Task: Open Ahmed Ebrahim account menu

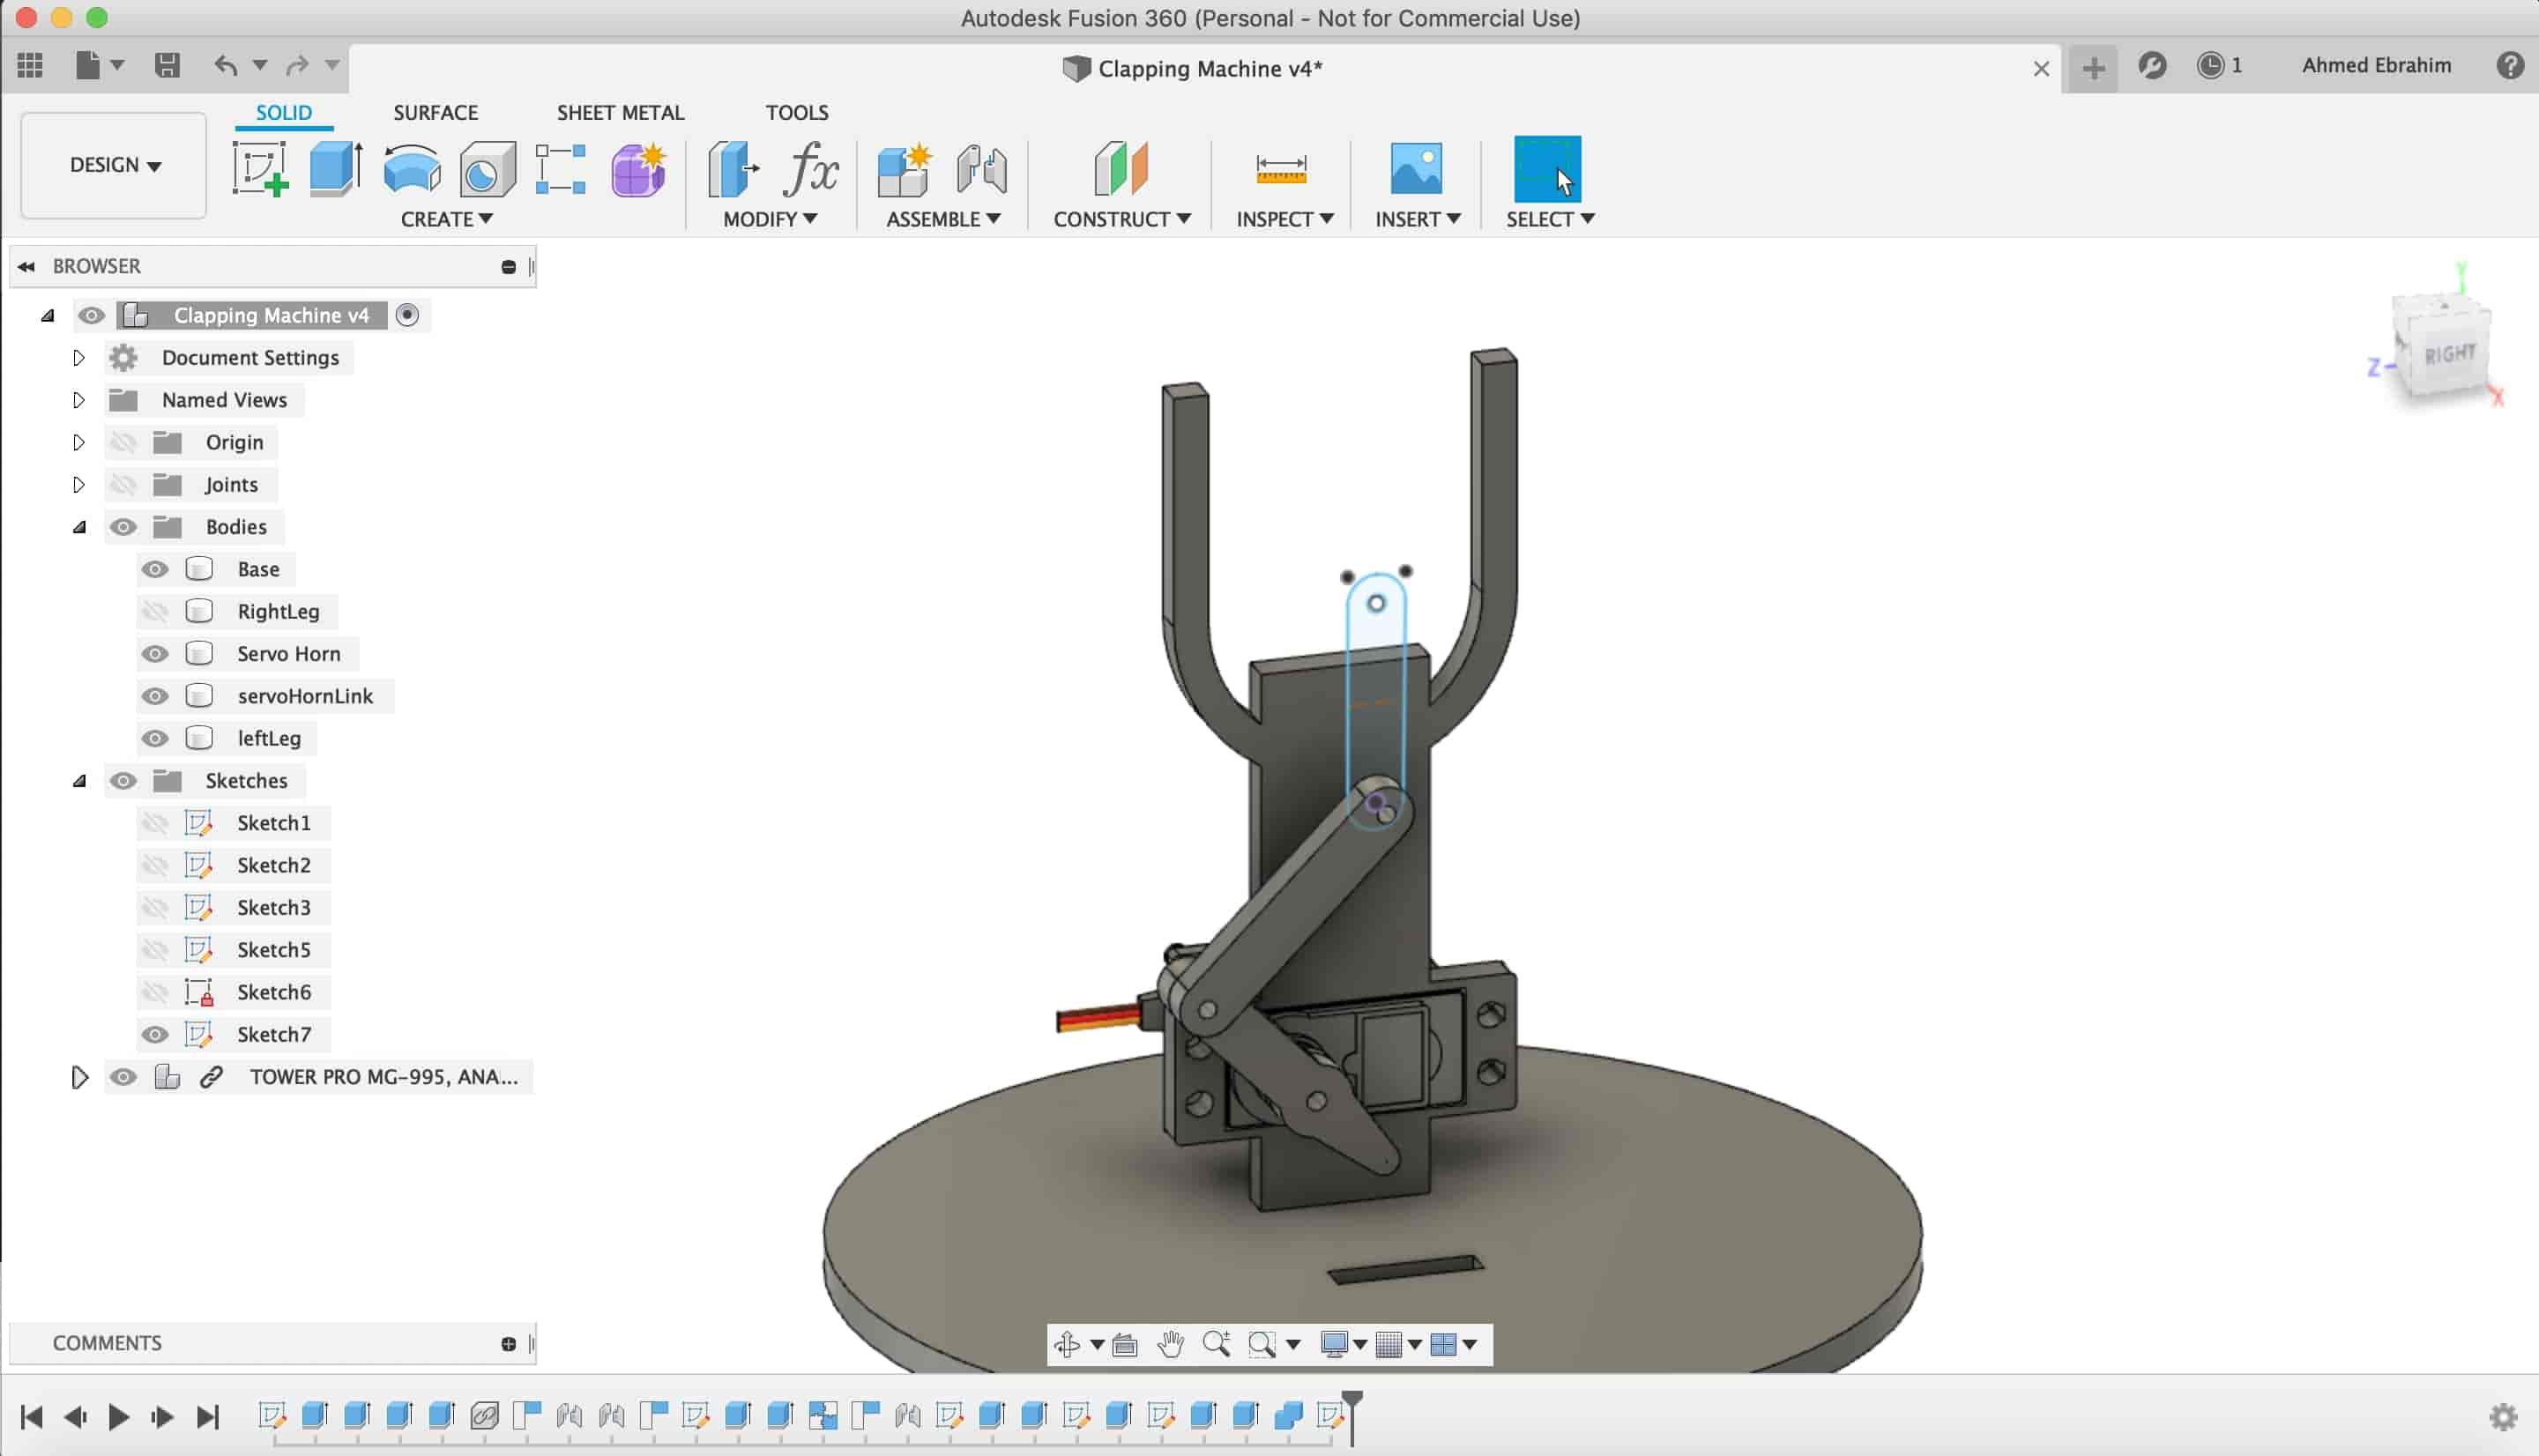Action: (x=2376, y=66)
